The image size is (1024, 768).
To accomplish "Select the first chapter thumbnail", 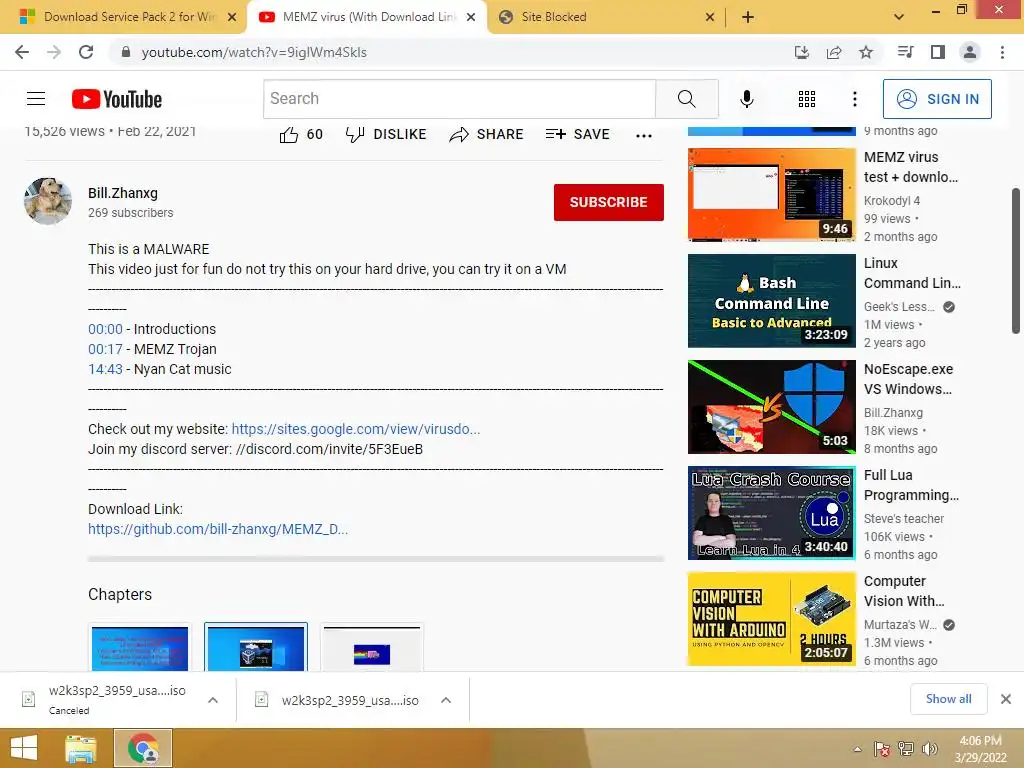I will click(140, 648).
